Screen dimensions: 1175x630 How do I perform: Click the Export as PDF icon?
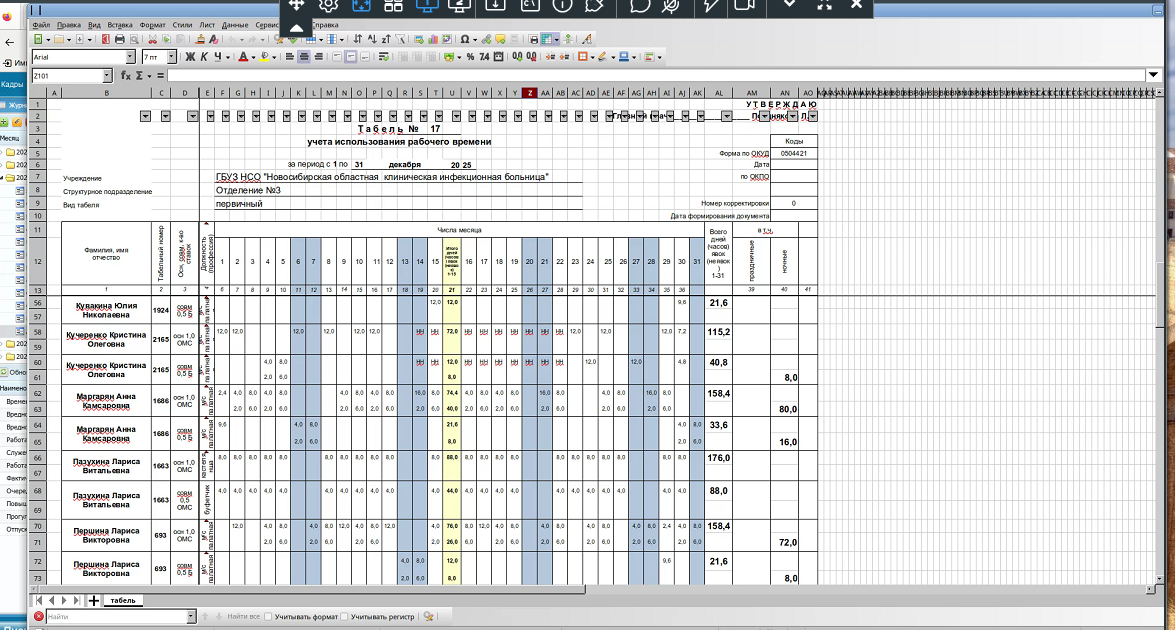[x=106, y=39]
